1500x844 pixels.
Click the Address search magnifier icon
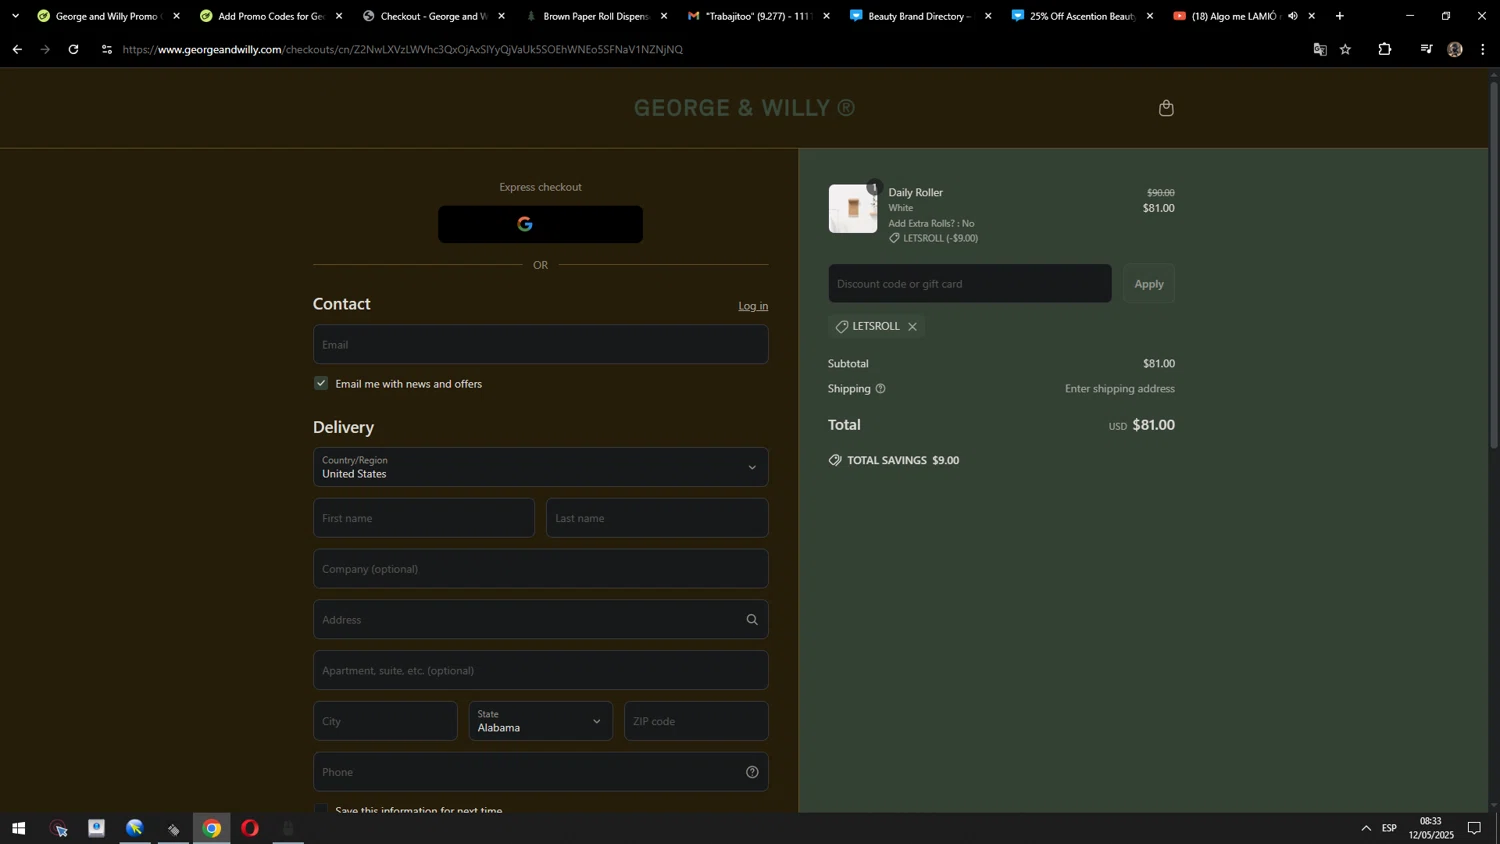pyautogui.click(x=752, y=620)
